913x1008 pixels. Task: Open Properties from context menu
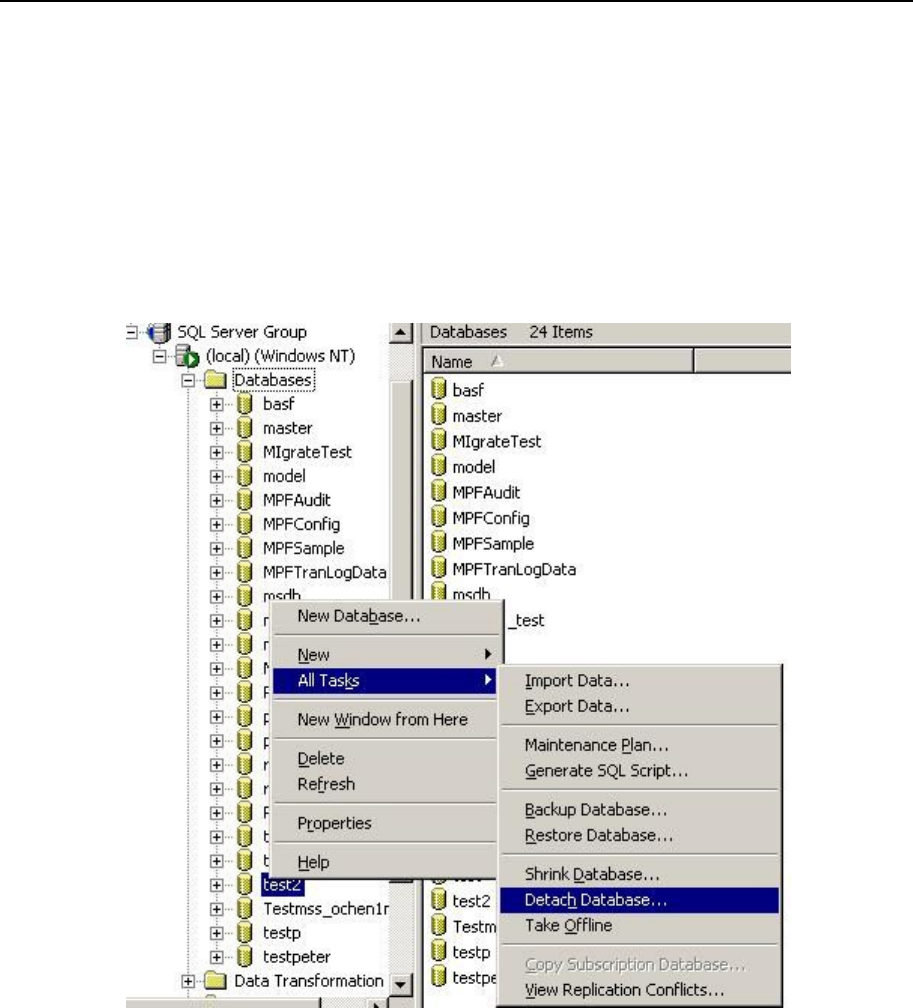pyautogui.click(x=384, y=824)
